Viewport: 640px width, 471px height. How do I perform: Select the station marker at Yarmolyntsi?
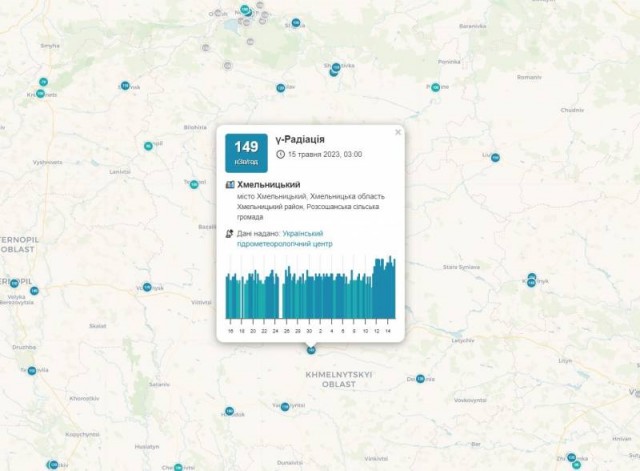coord(285,406)
